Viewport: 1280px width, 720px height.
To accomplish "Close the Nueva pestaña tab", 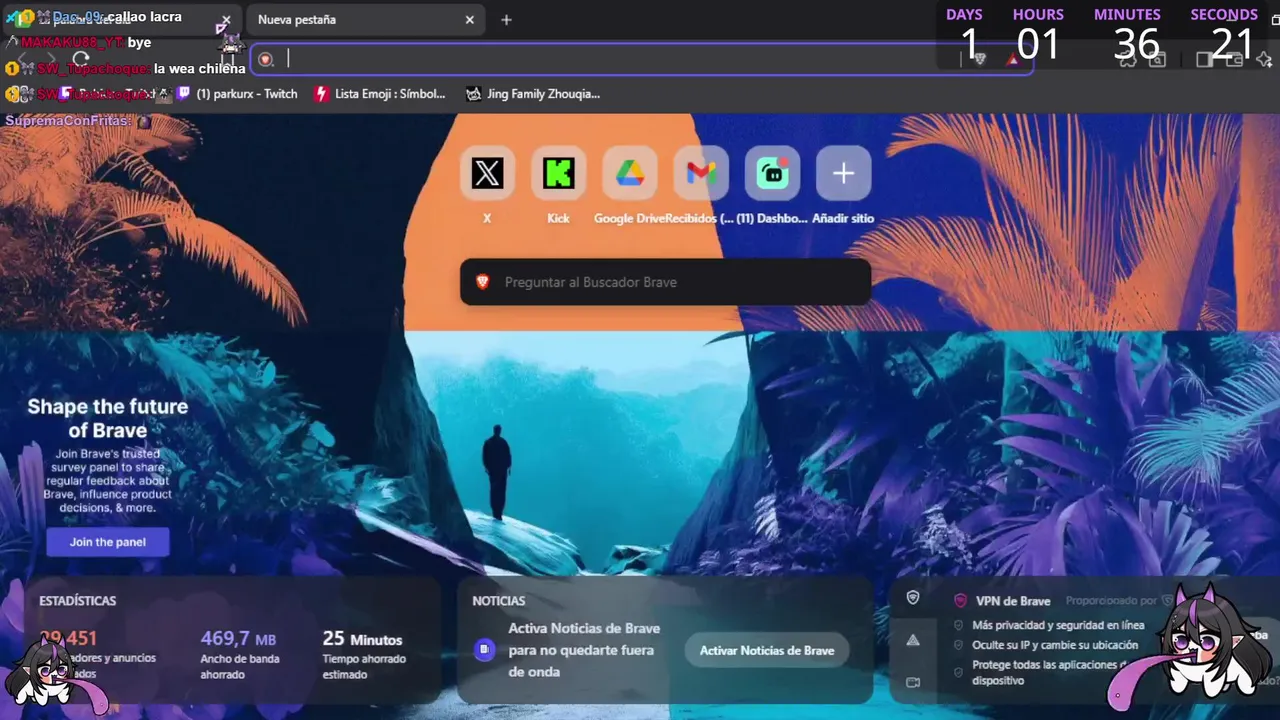I will pos(470,20).
